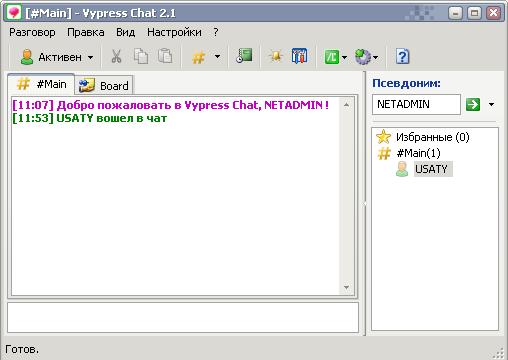Minimize the Vypress Chat window

point(455,13)
